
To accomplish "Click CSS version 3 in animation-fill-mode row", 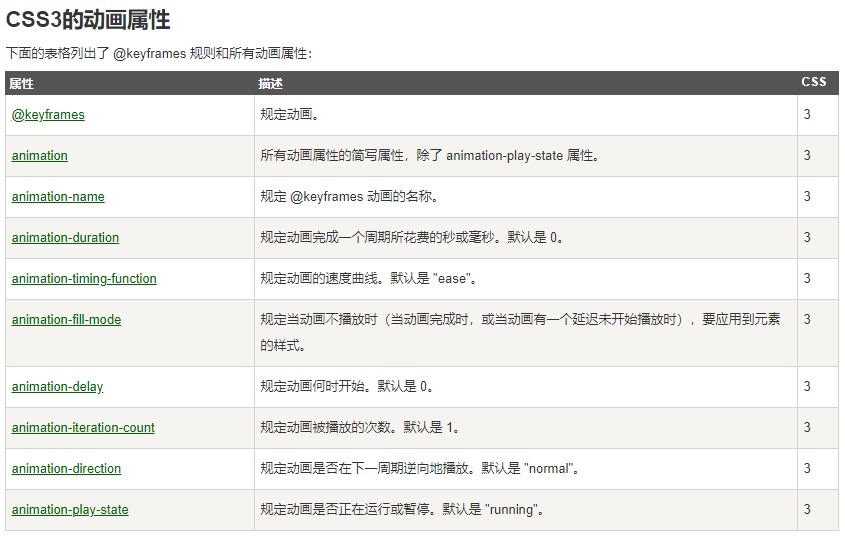I will [x=807, y=319].
